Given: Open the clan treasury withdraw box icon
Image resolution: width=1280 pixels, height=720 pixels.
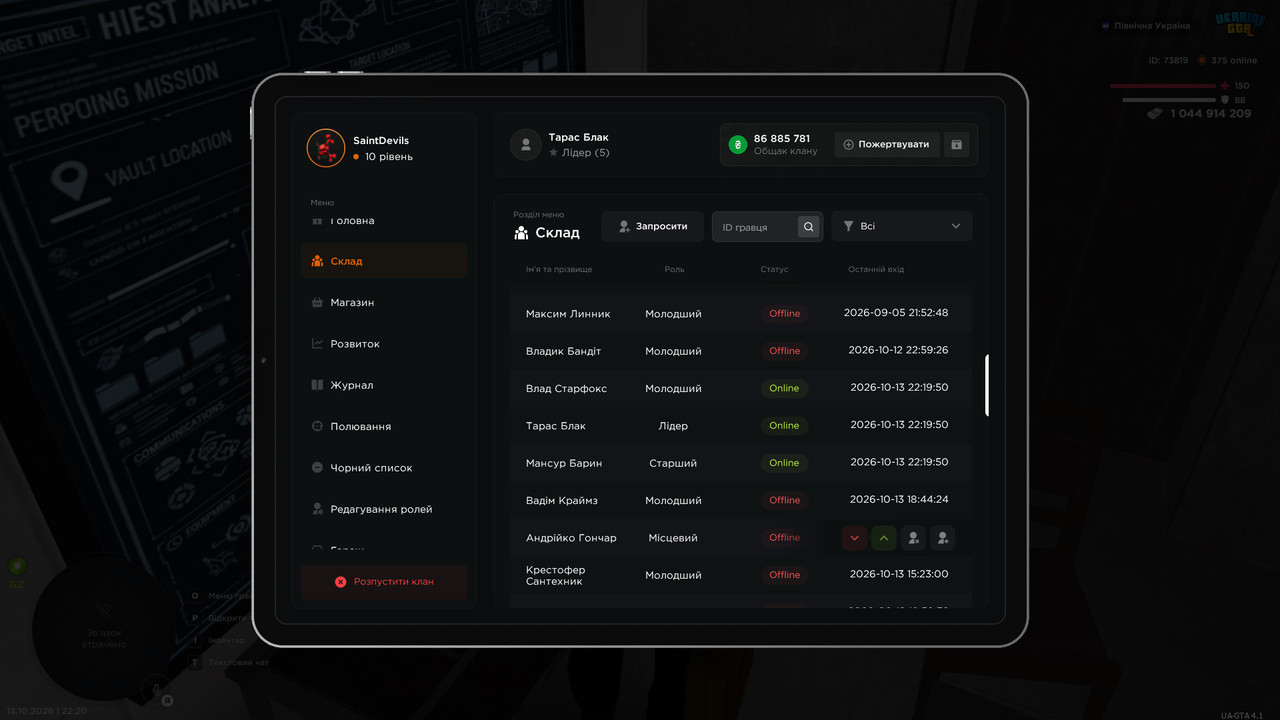Looking at the screenshot, I should [956, 144].
